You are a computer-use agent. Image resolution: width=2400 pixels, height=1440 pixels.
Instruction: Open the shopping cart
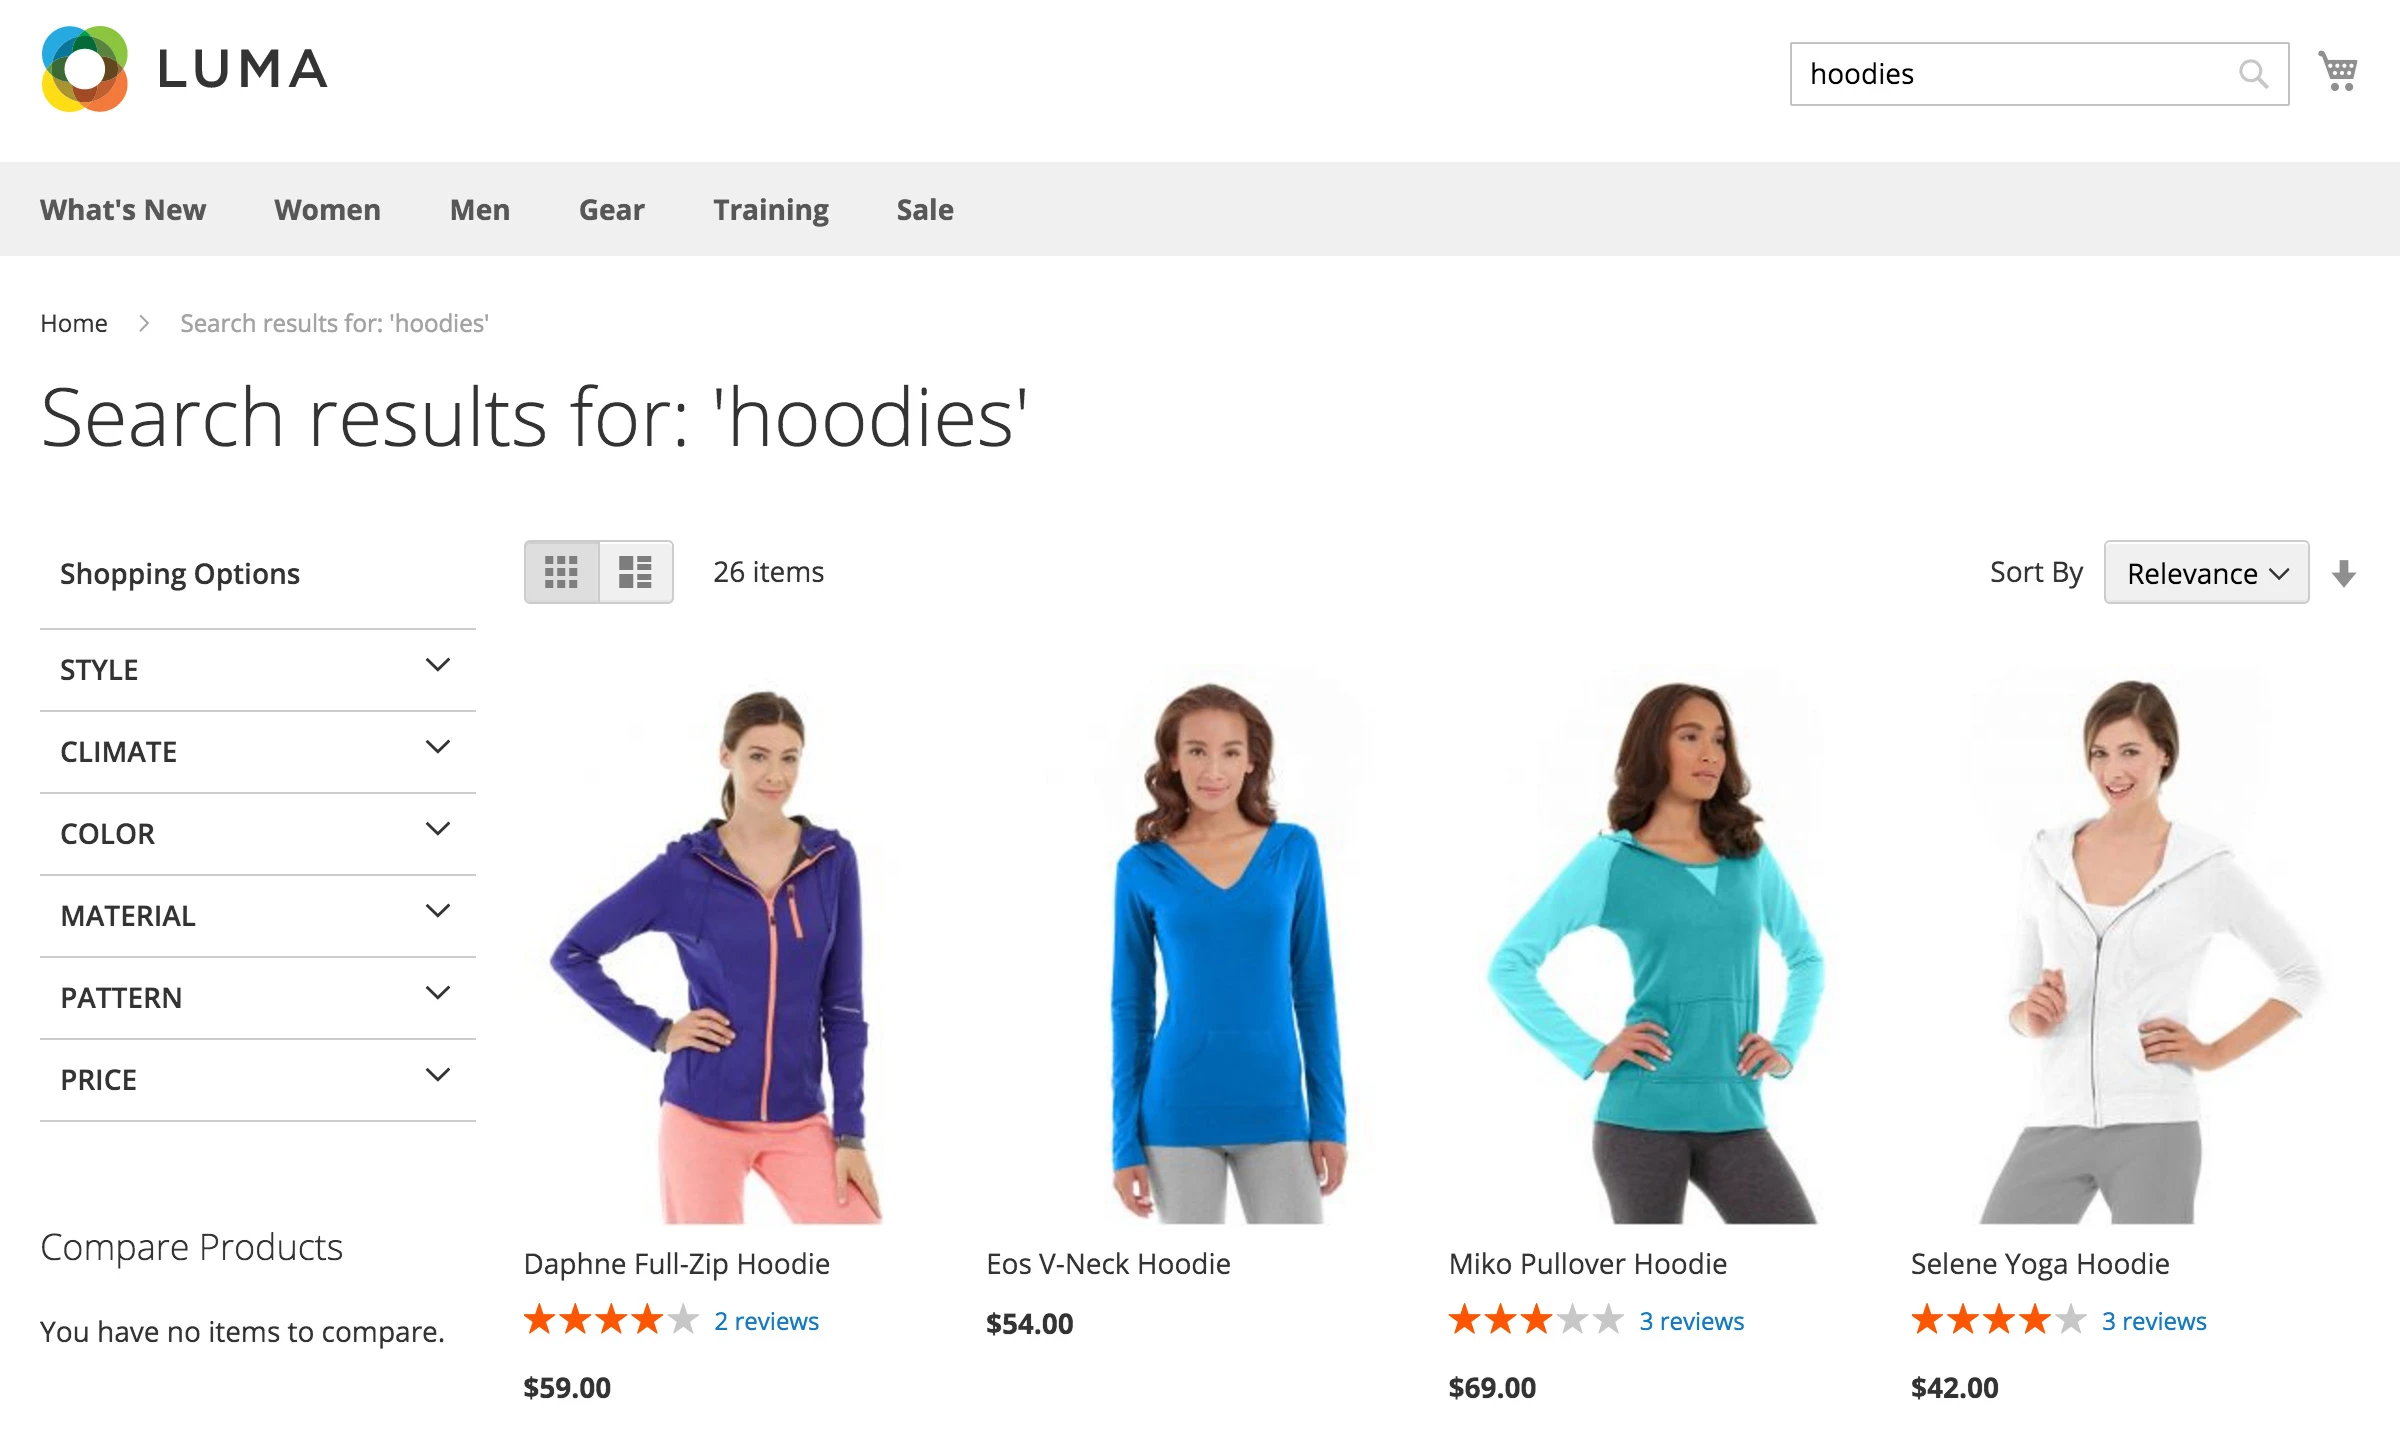click(x=2338, y=71)
